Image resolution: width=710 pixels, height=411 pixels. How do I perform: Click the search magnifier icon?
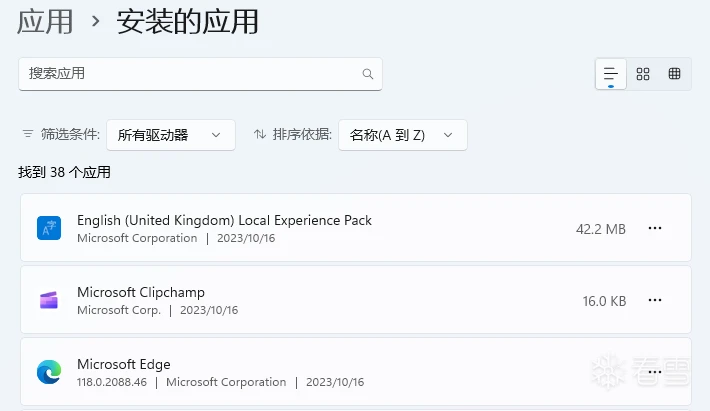368,74
